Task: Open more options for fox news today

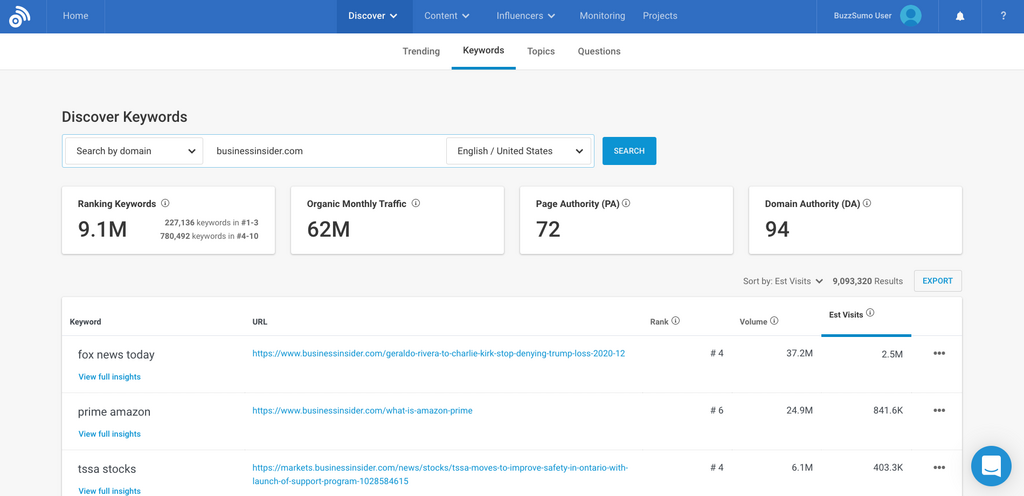Action: [x=939, y=353]
